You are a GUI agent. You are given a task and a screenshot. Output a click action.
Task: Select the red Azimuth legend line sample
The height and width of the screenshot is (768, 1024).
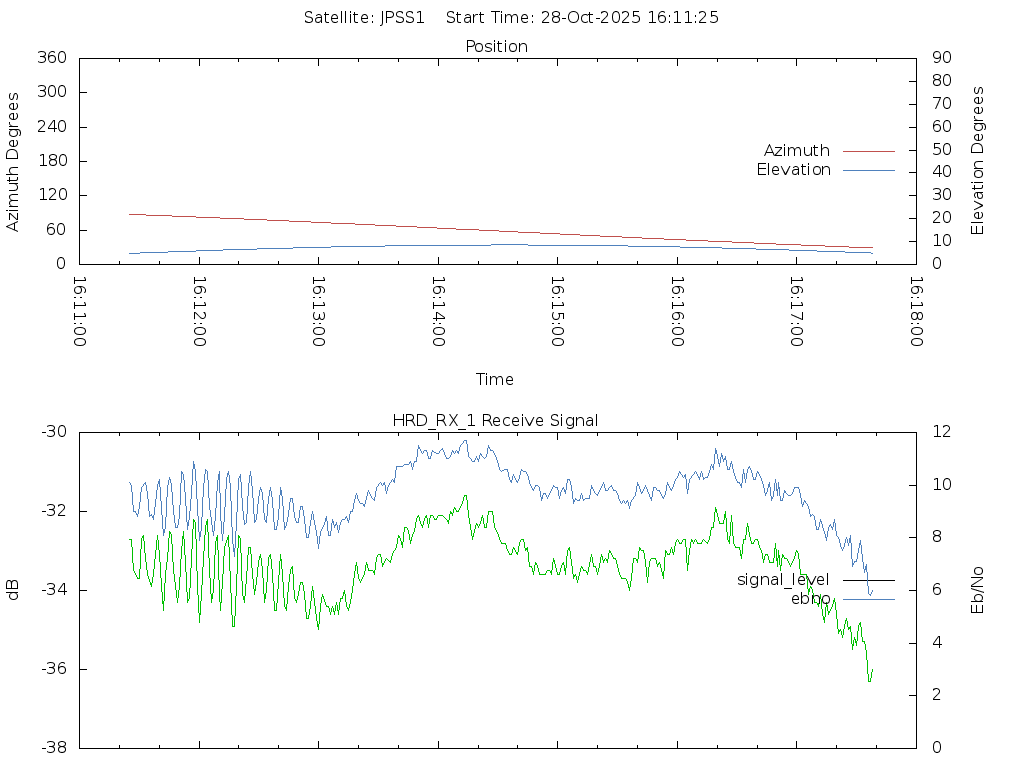(868, 151)
